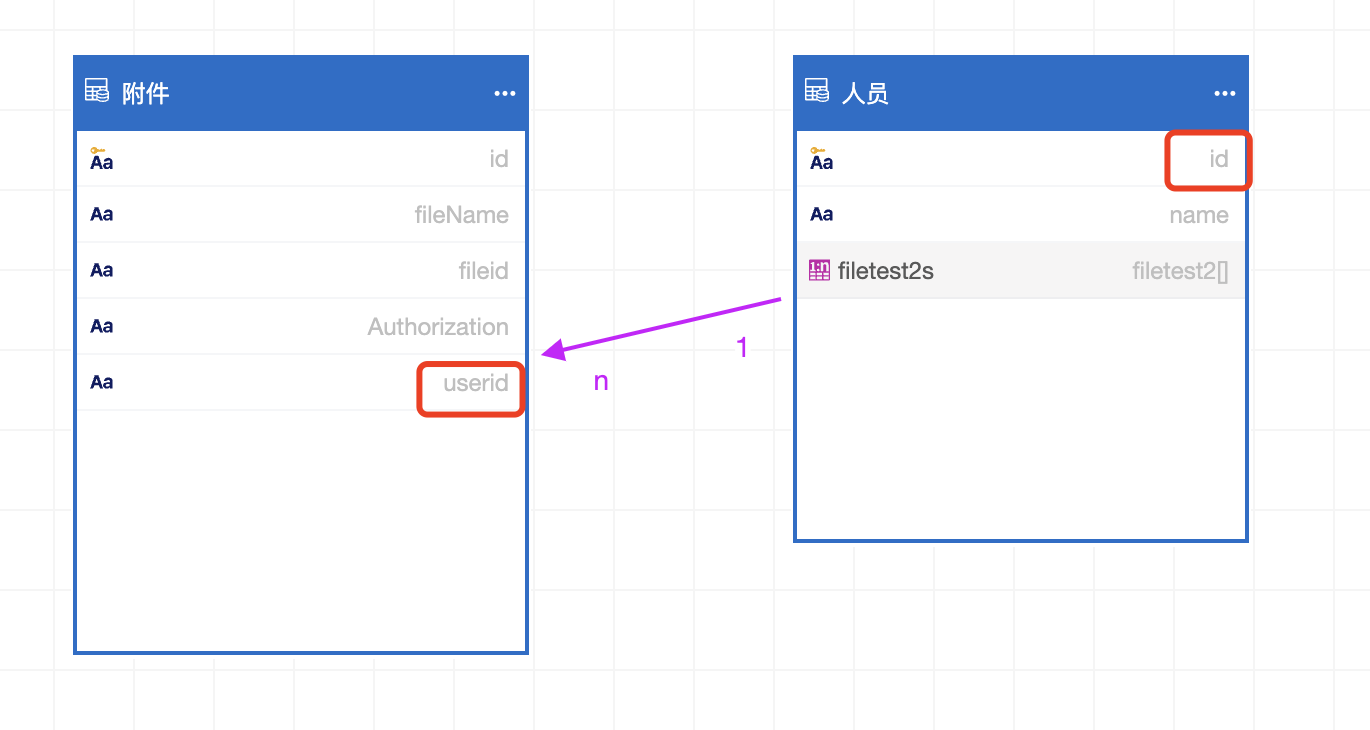Click the text type icon beside name
This screenshot has width=1370, height=730.
[x=821, y=214]
